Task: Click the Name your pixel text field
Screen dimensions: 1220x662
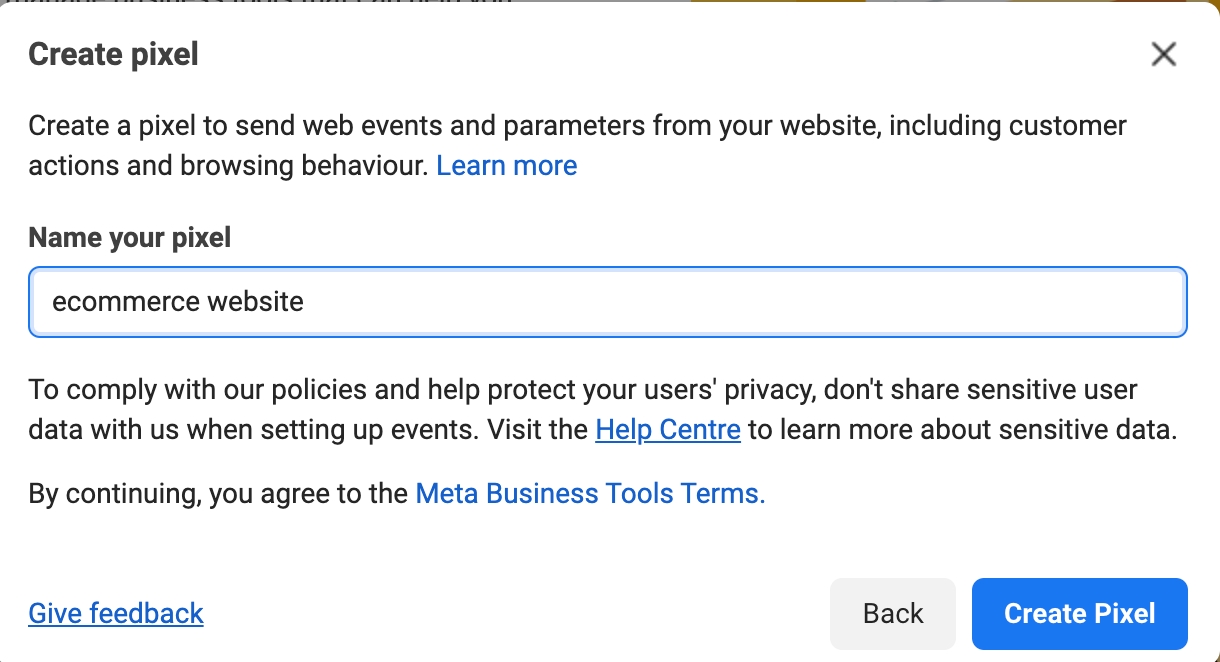Action: coord(607,301)
